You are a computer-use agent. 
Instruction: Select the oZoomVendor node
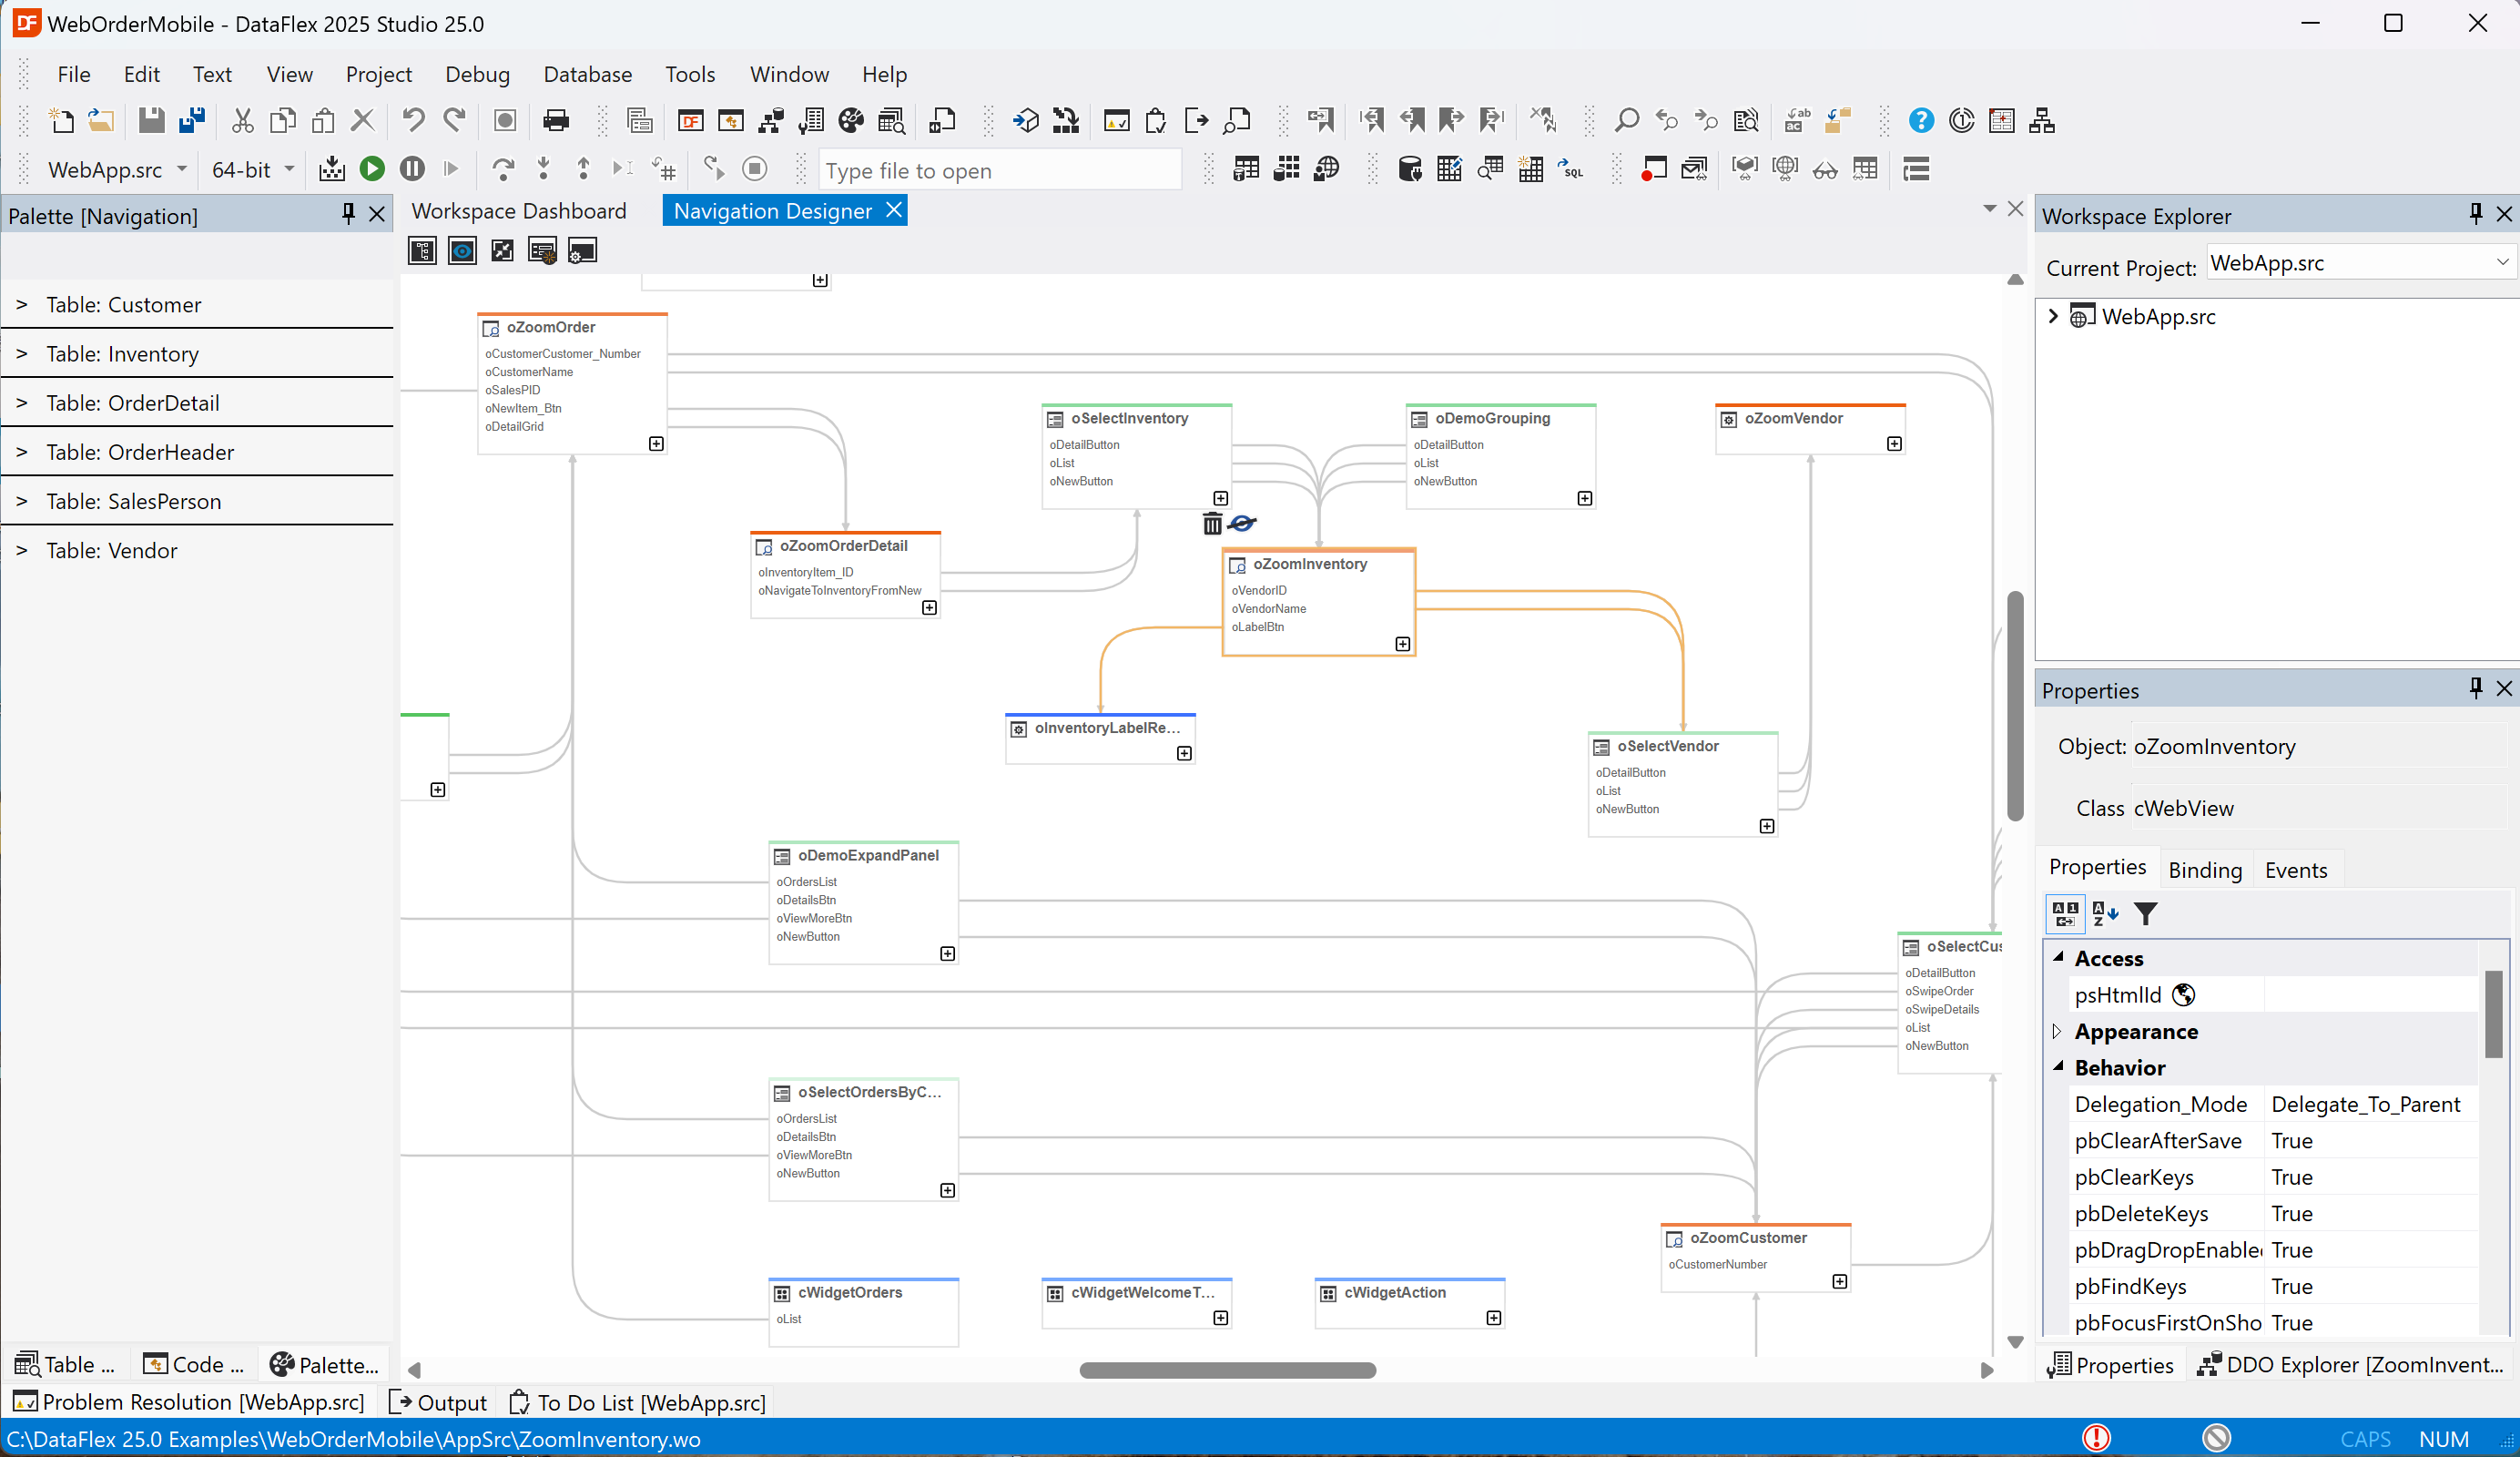pos(1810,429)
